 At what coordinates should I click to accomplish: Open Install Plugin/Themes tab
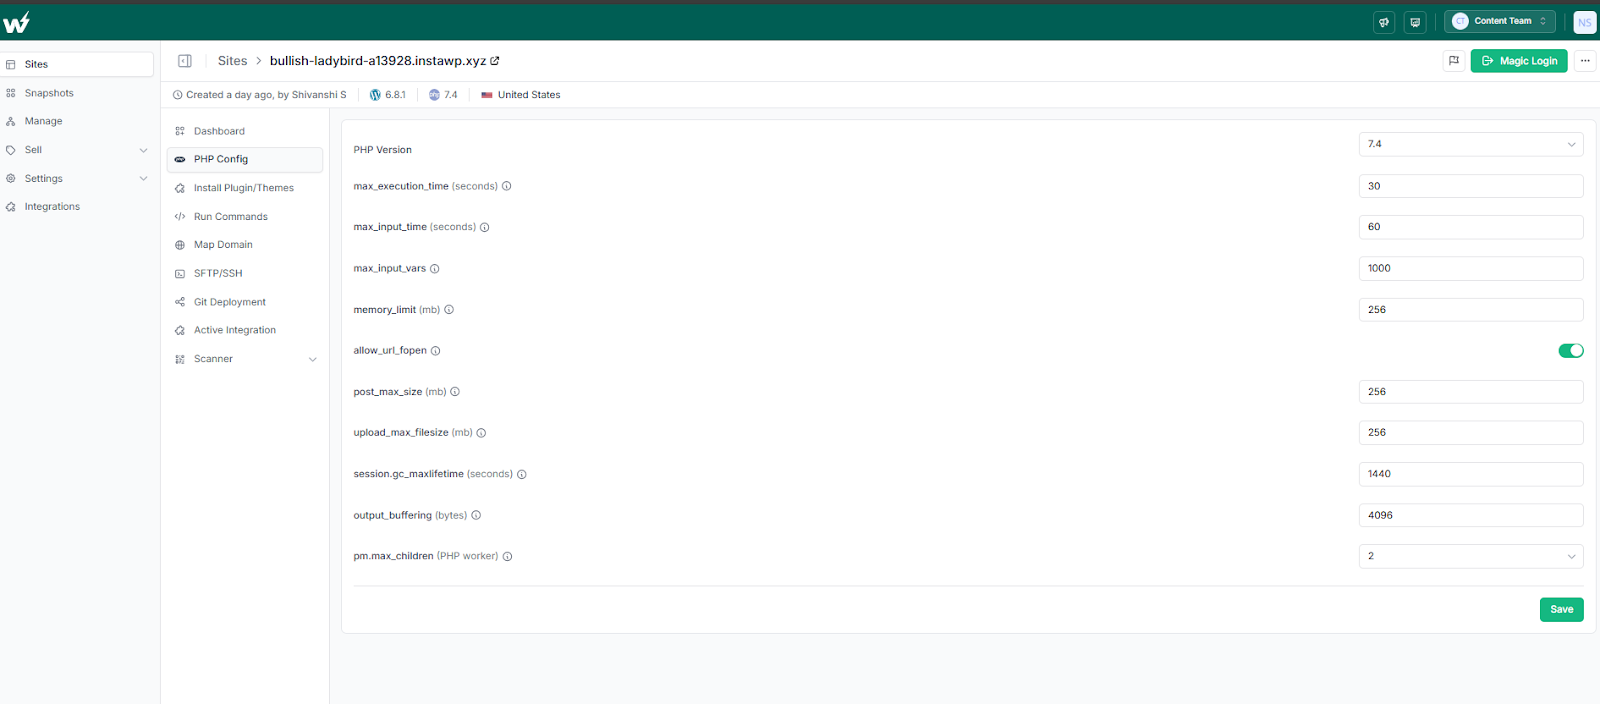click(x=245, y=188)
